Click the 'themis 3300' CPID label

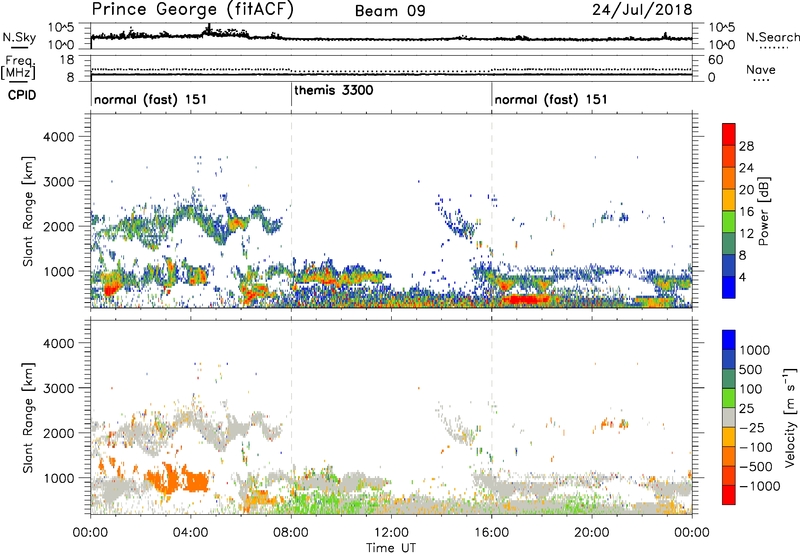334,90
